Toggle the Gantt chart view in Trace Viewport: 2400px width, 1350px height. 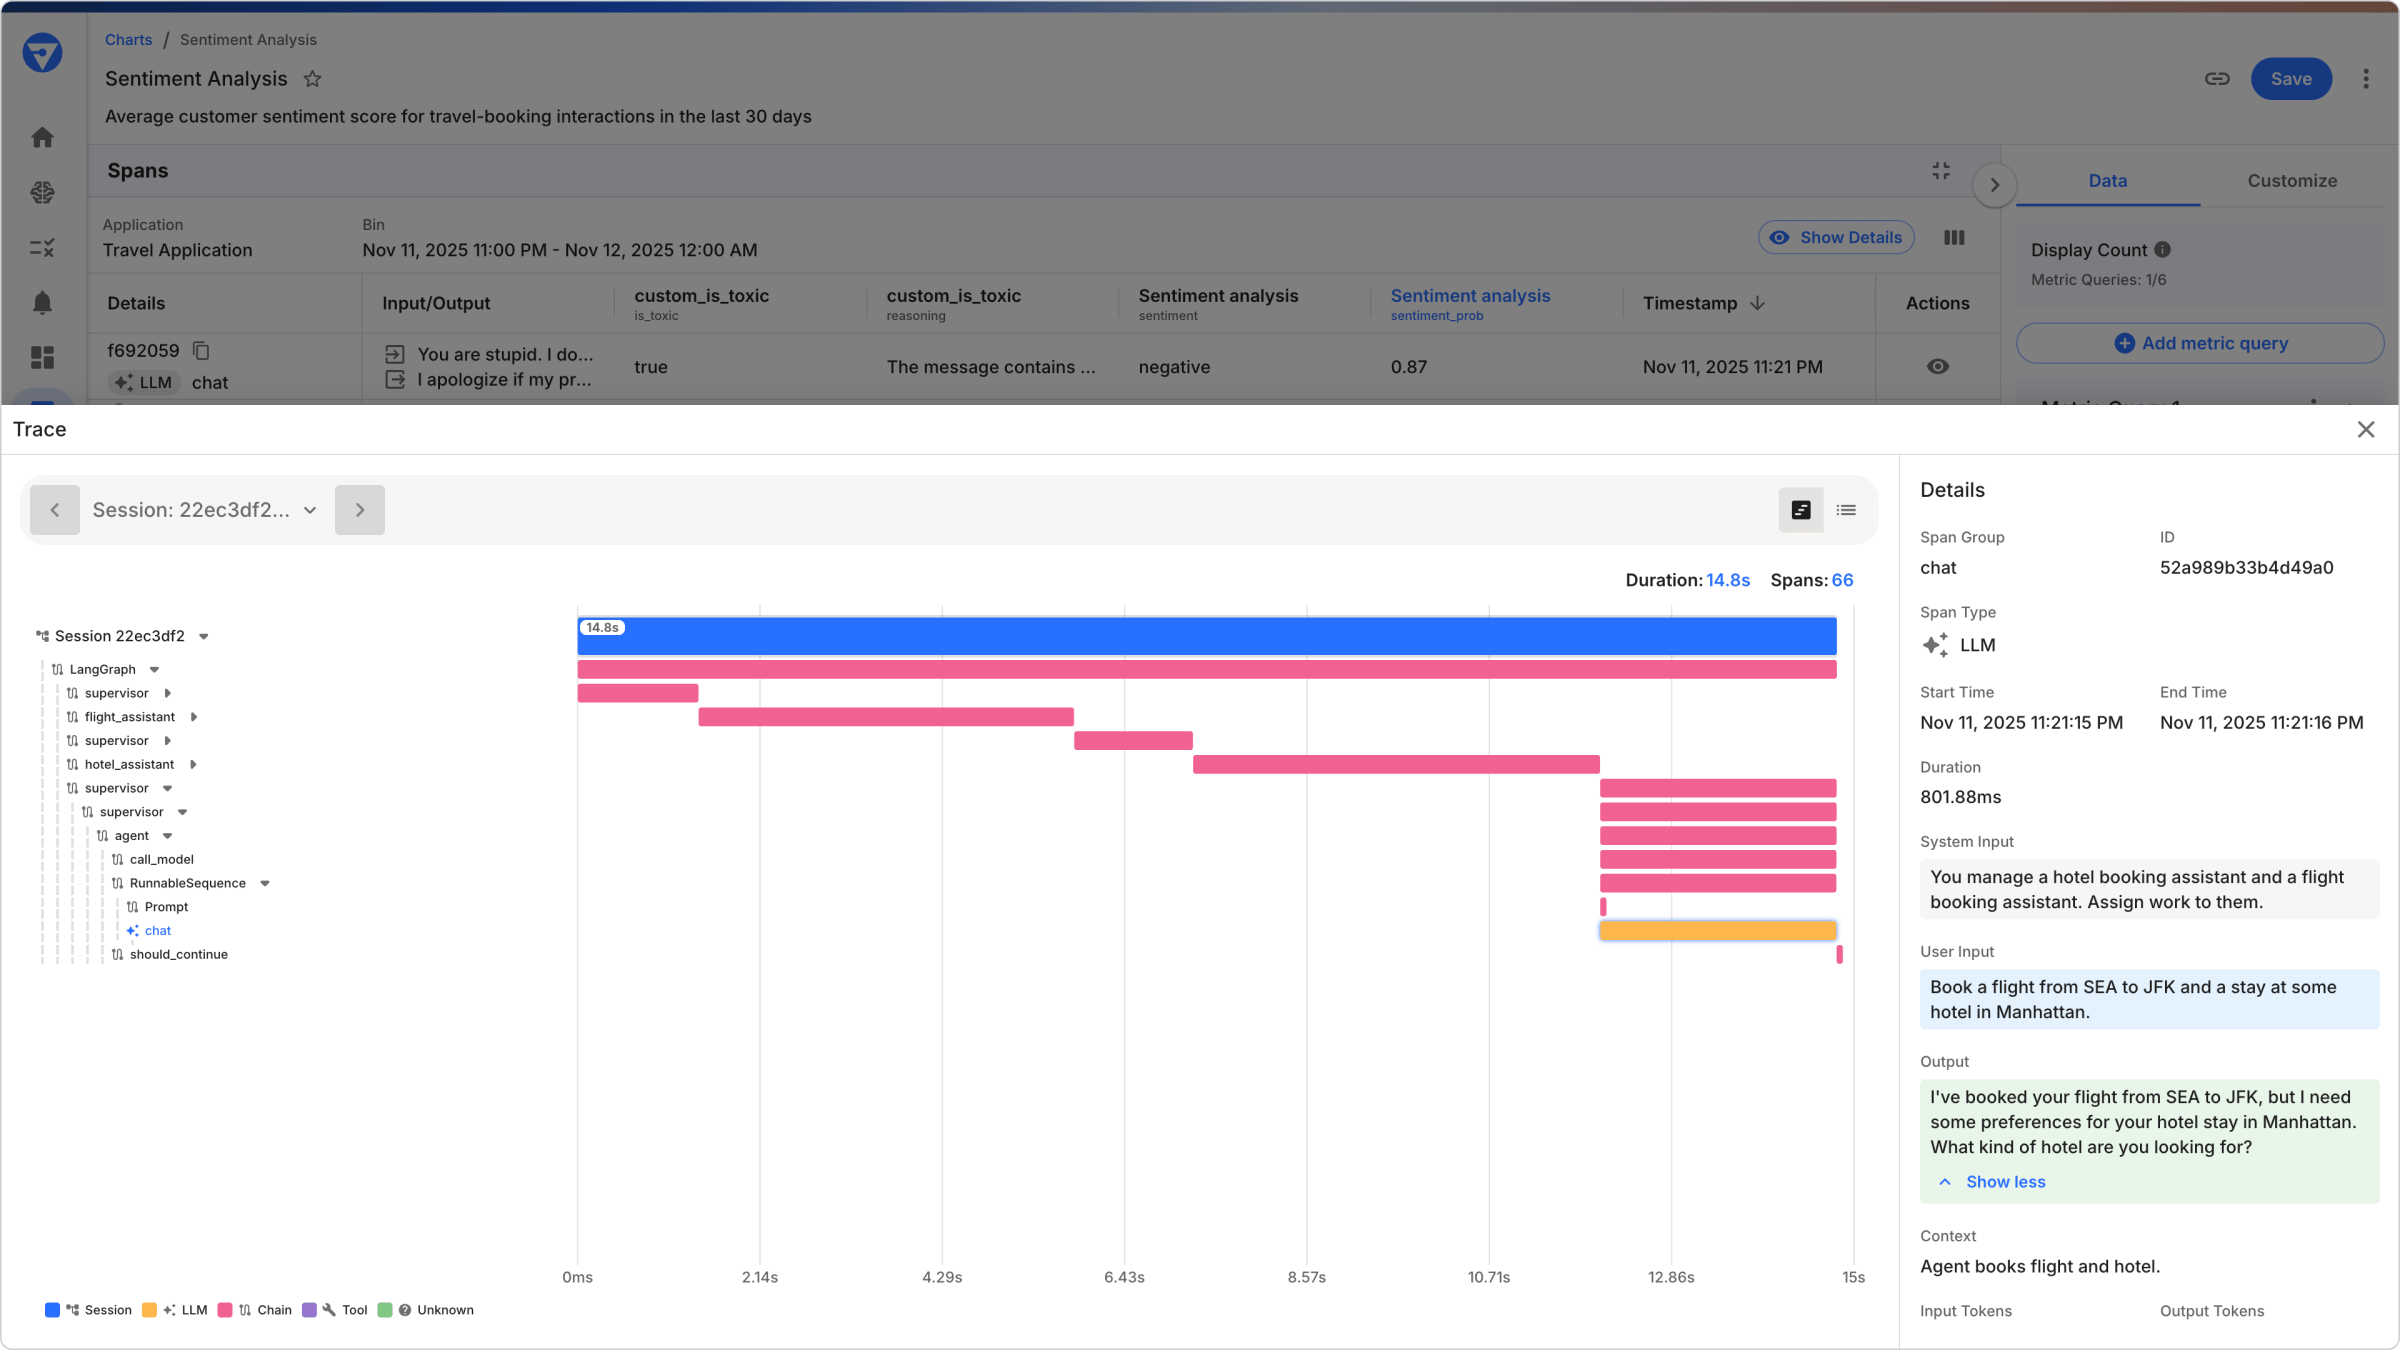coord(1801,509)
